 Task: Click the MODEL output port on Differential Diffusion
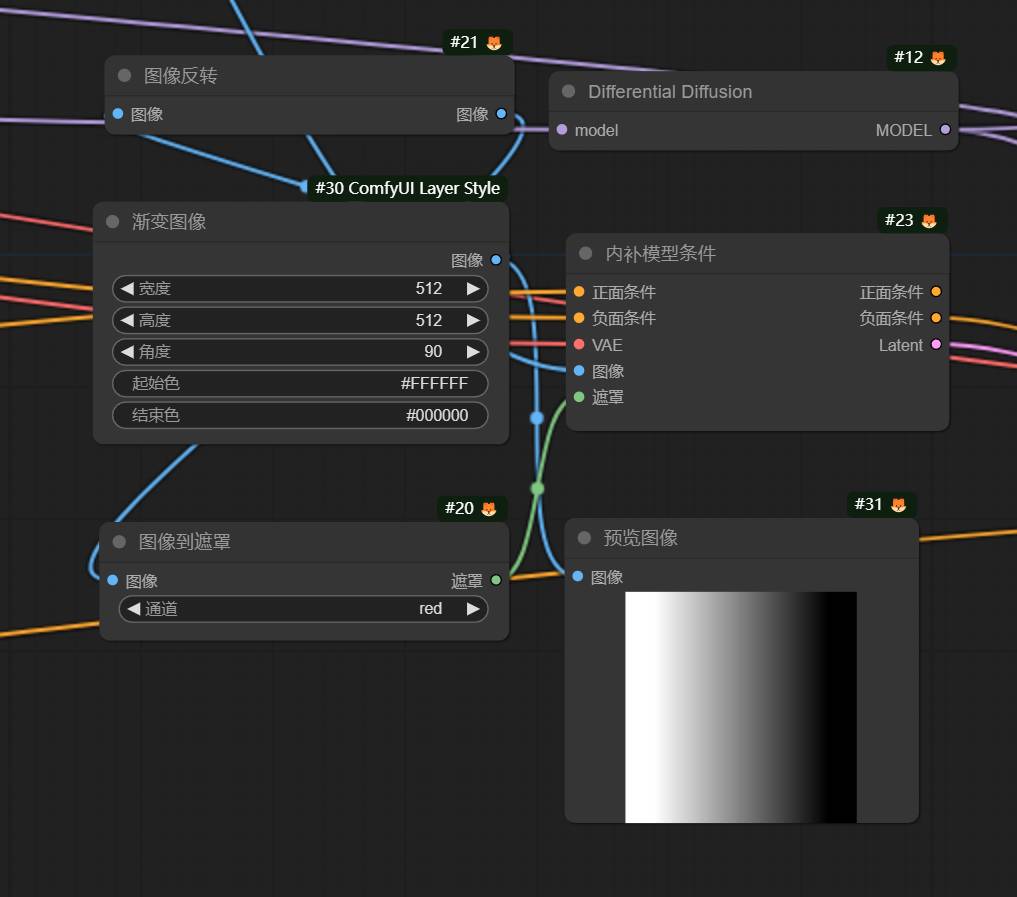pos(945,130)
